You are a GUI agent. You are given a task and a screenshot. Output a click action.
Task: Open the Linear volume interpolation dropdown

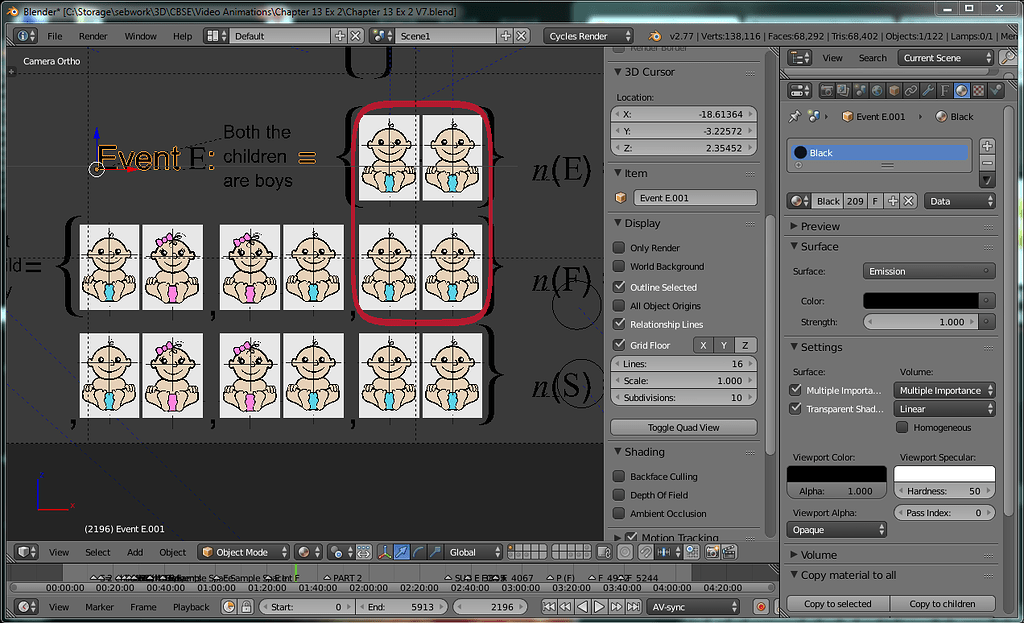[x=944, y=409]
